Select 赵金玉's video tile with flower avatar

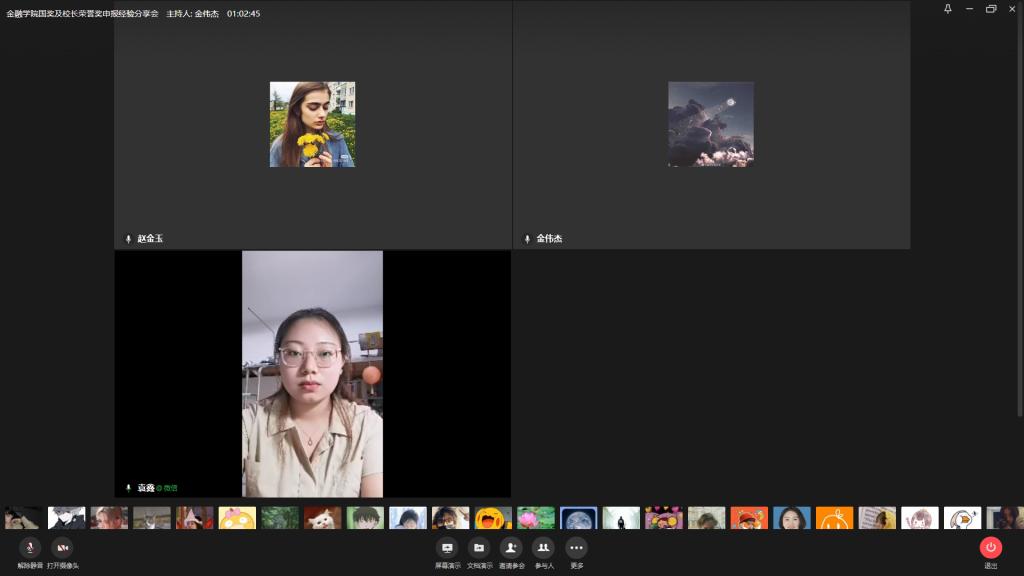pyautogui.click(x=312, y=124)
